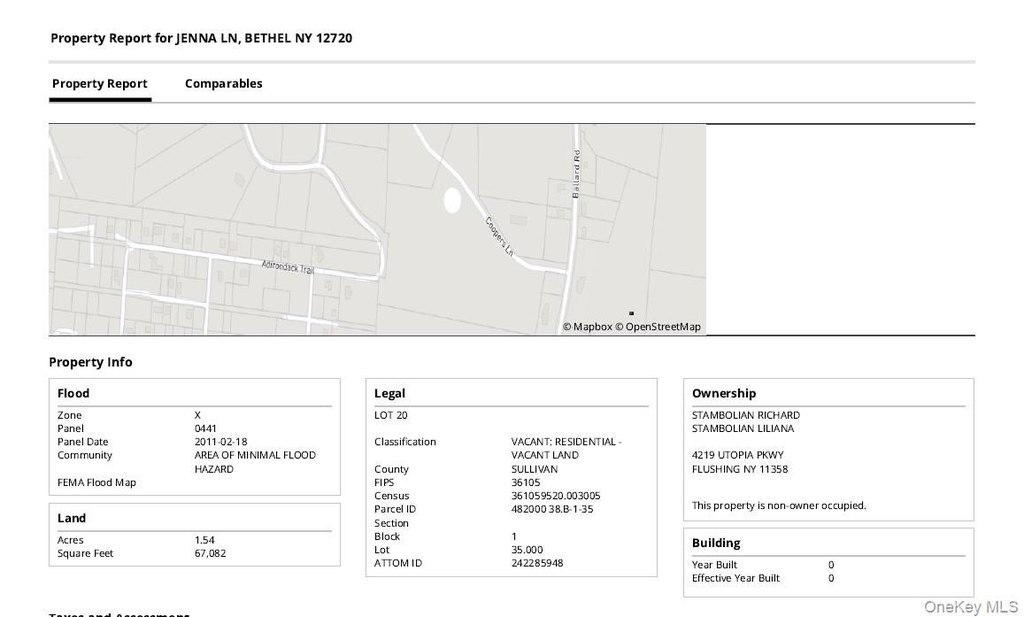Click the Parcel ID value 482000 38.B-1-35
Image resolution: width=1024 pixels, height=617 pixels.
552,509
